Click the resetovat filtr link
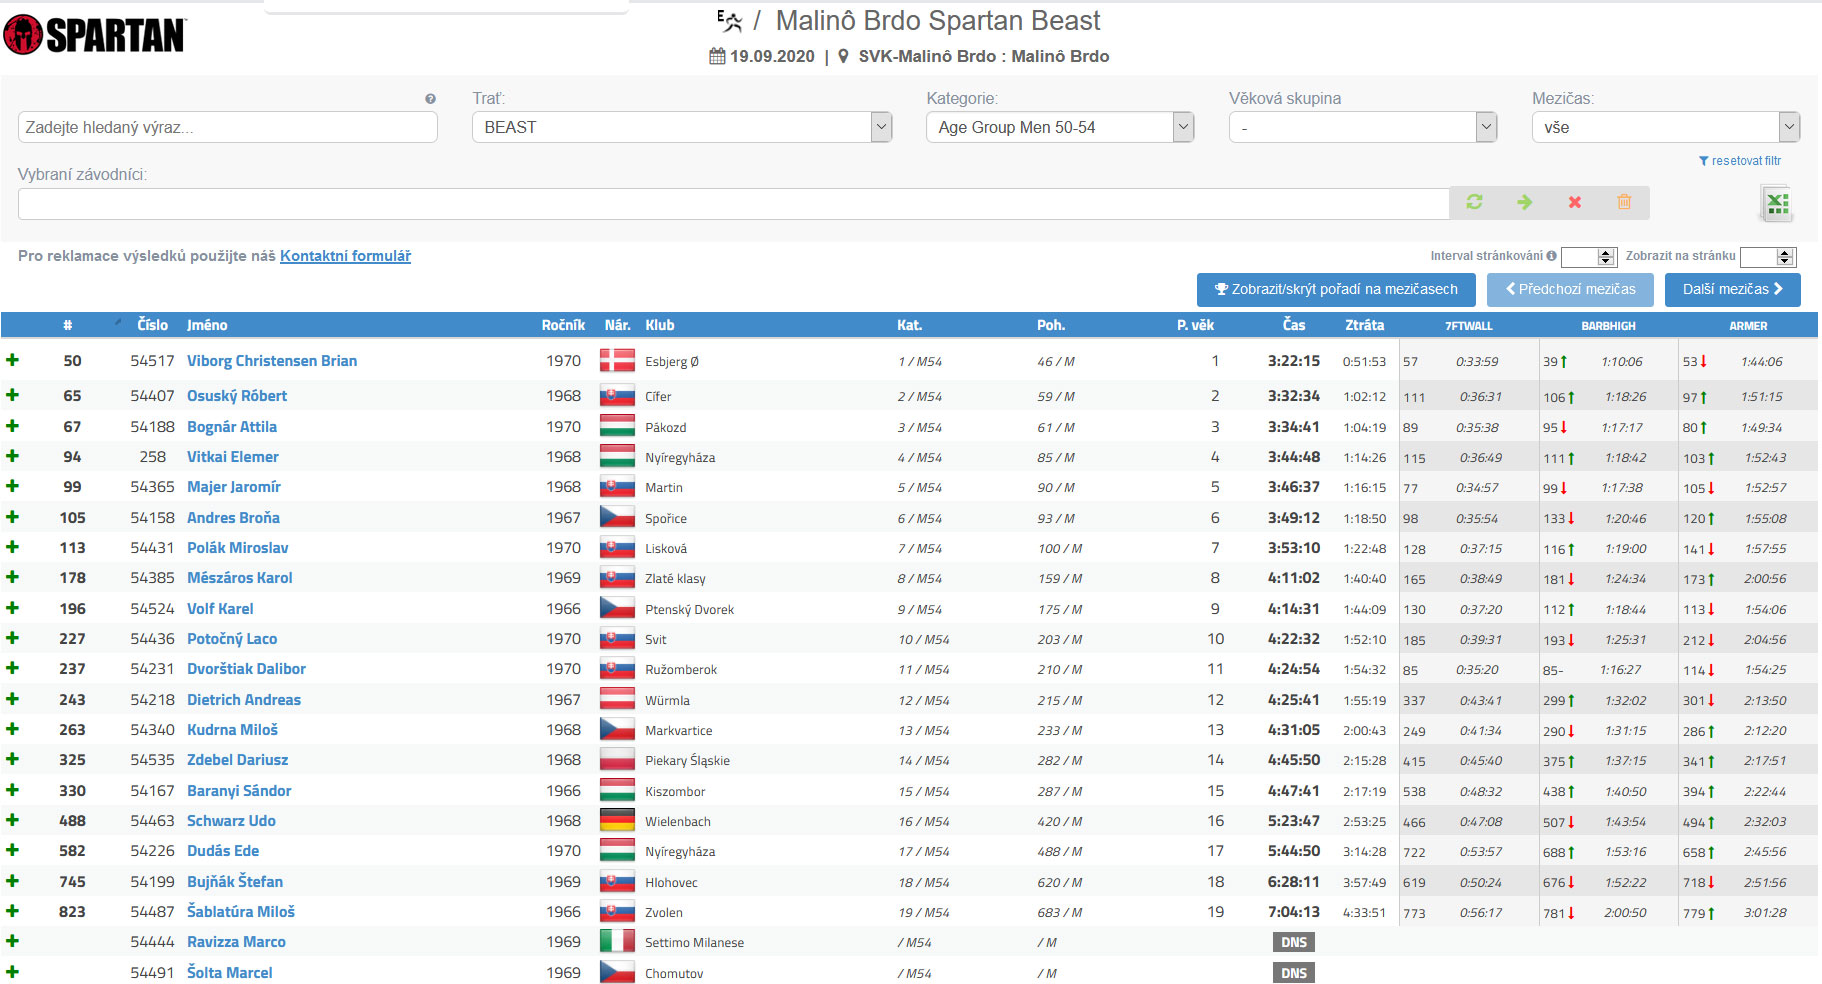 point(1740,161)
